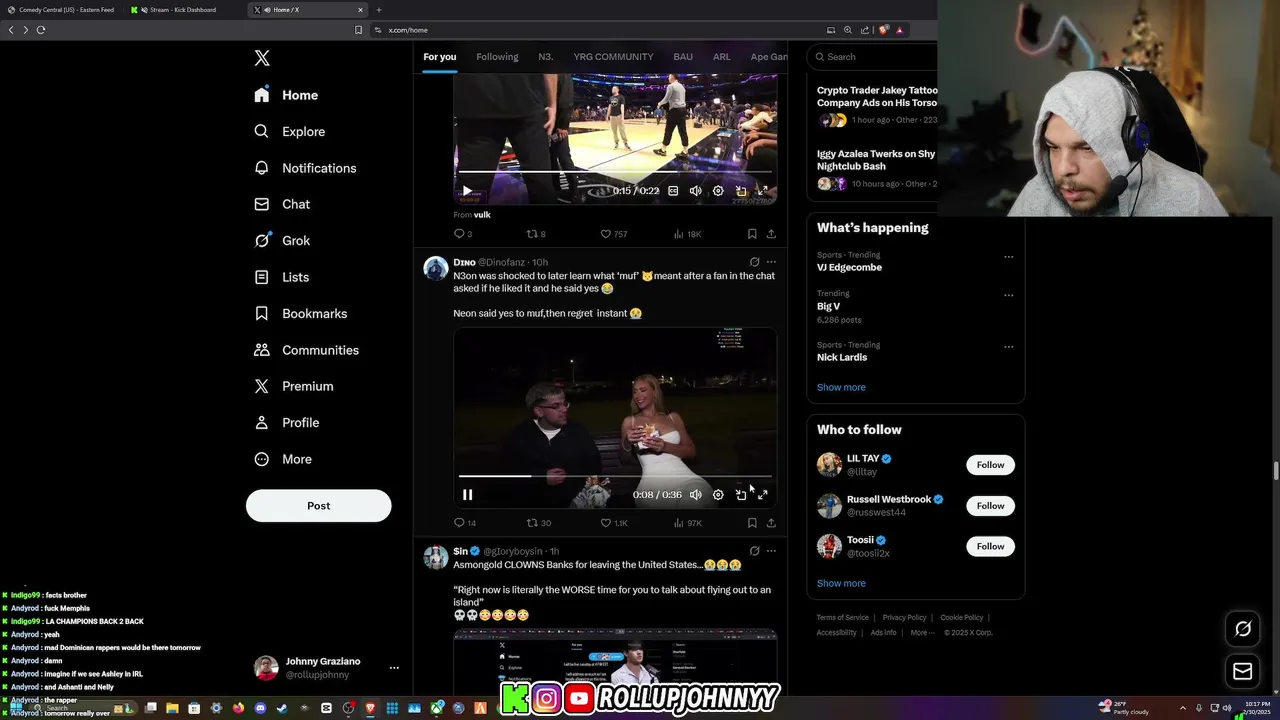Open Premium from sidebar
The height and width of the screenshot is (720, 1280).
click(293, 386)
